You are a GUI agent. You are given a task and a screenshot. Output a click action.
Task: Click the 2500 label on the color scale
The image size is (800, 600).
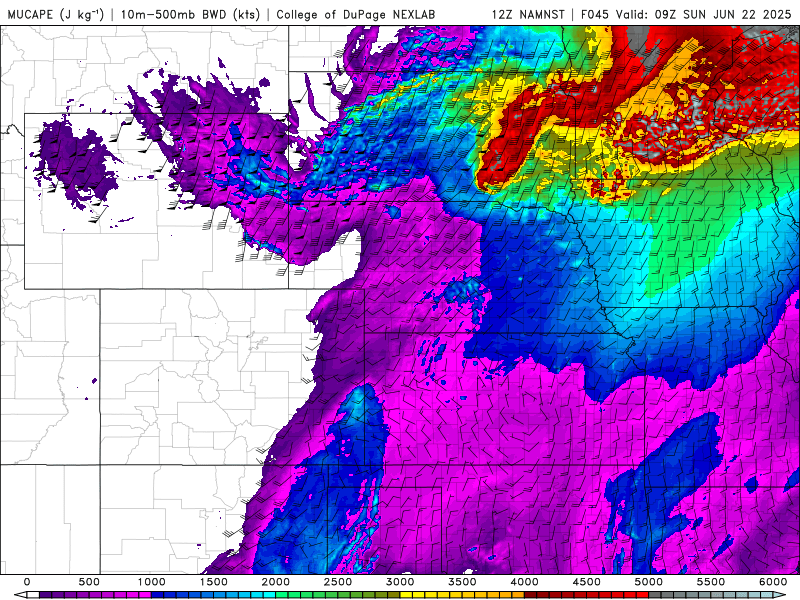click(338, 582)
